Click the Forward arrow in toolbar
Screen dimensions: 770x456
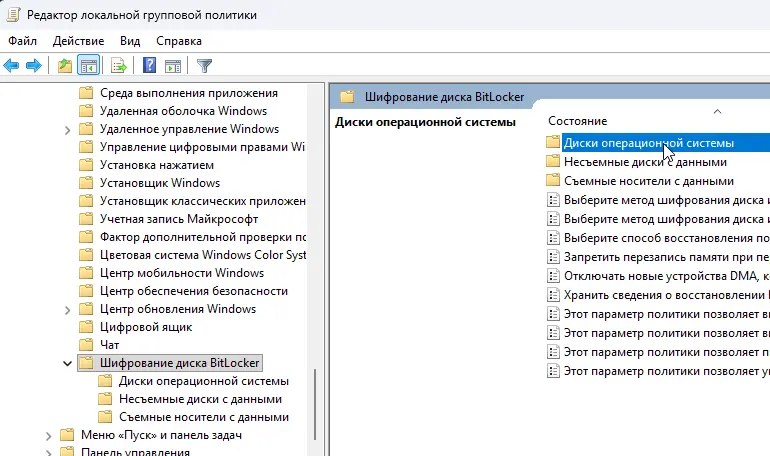click(x=33, y=66)
